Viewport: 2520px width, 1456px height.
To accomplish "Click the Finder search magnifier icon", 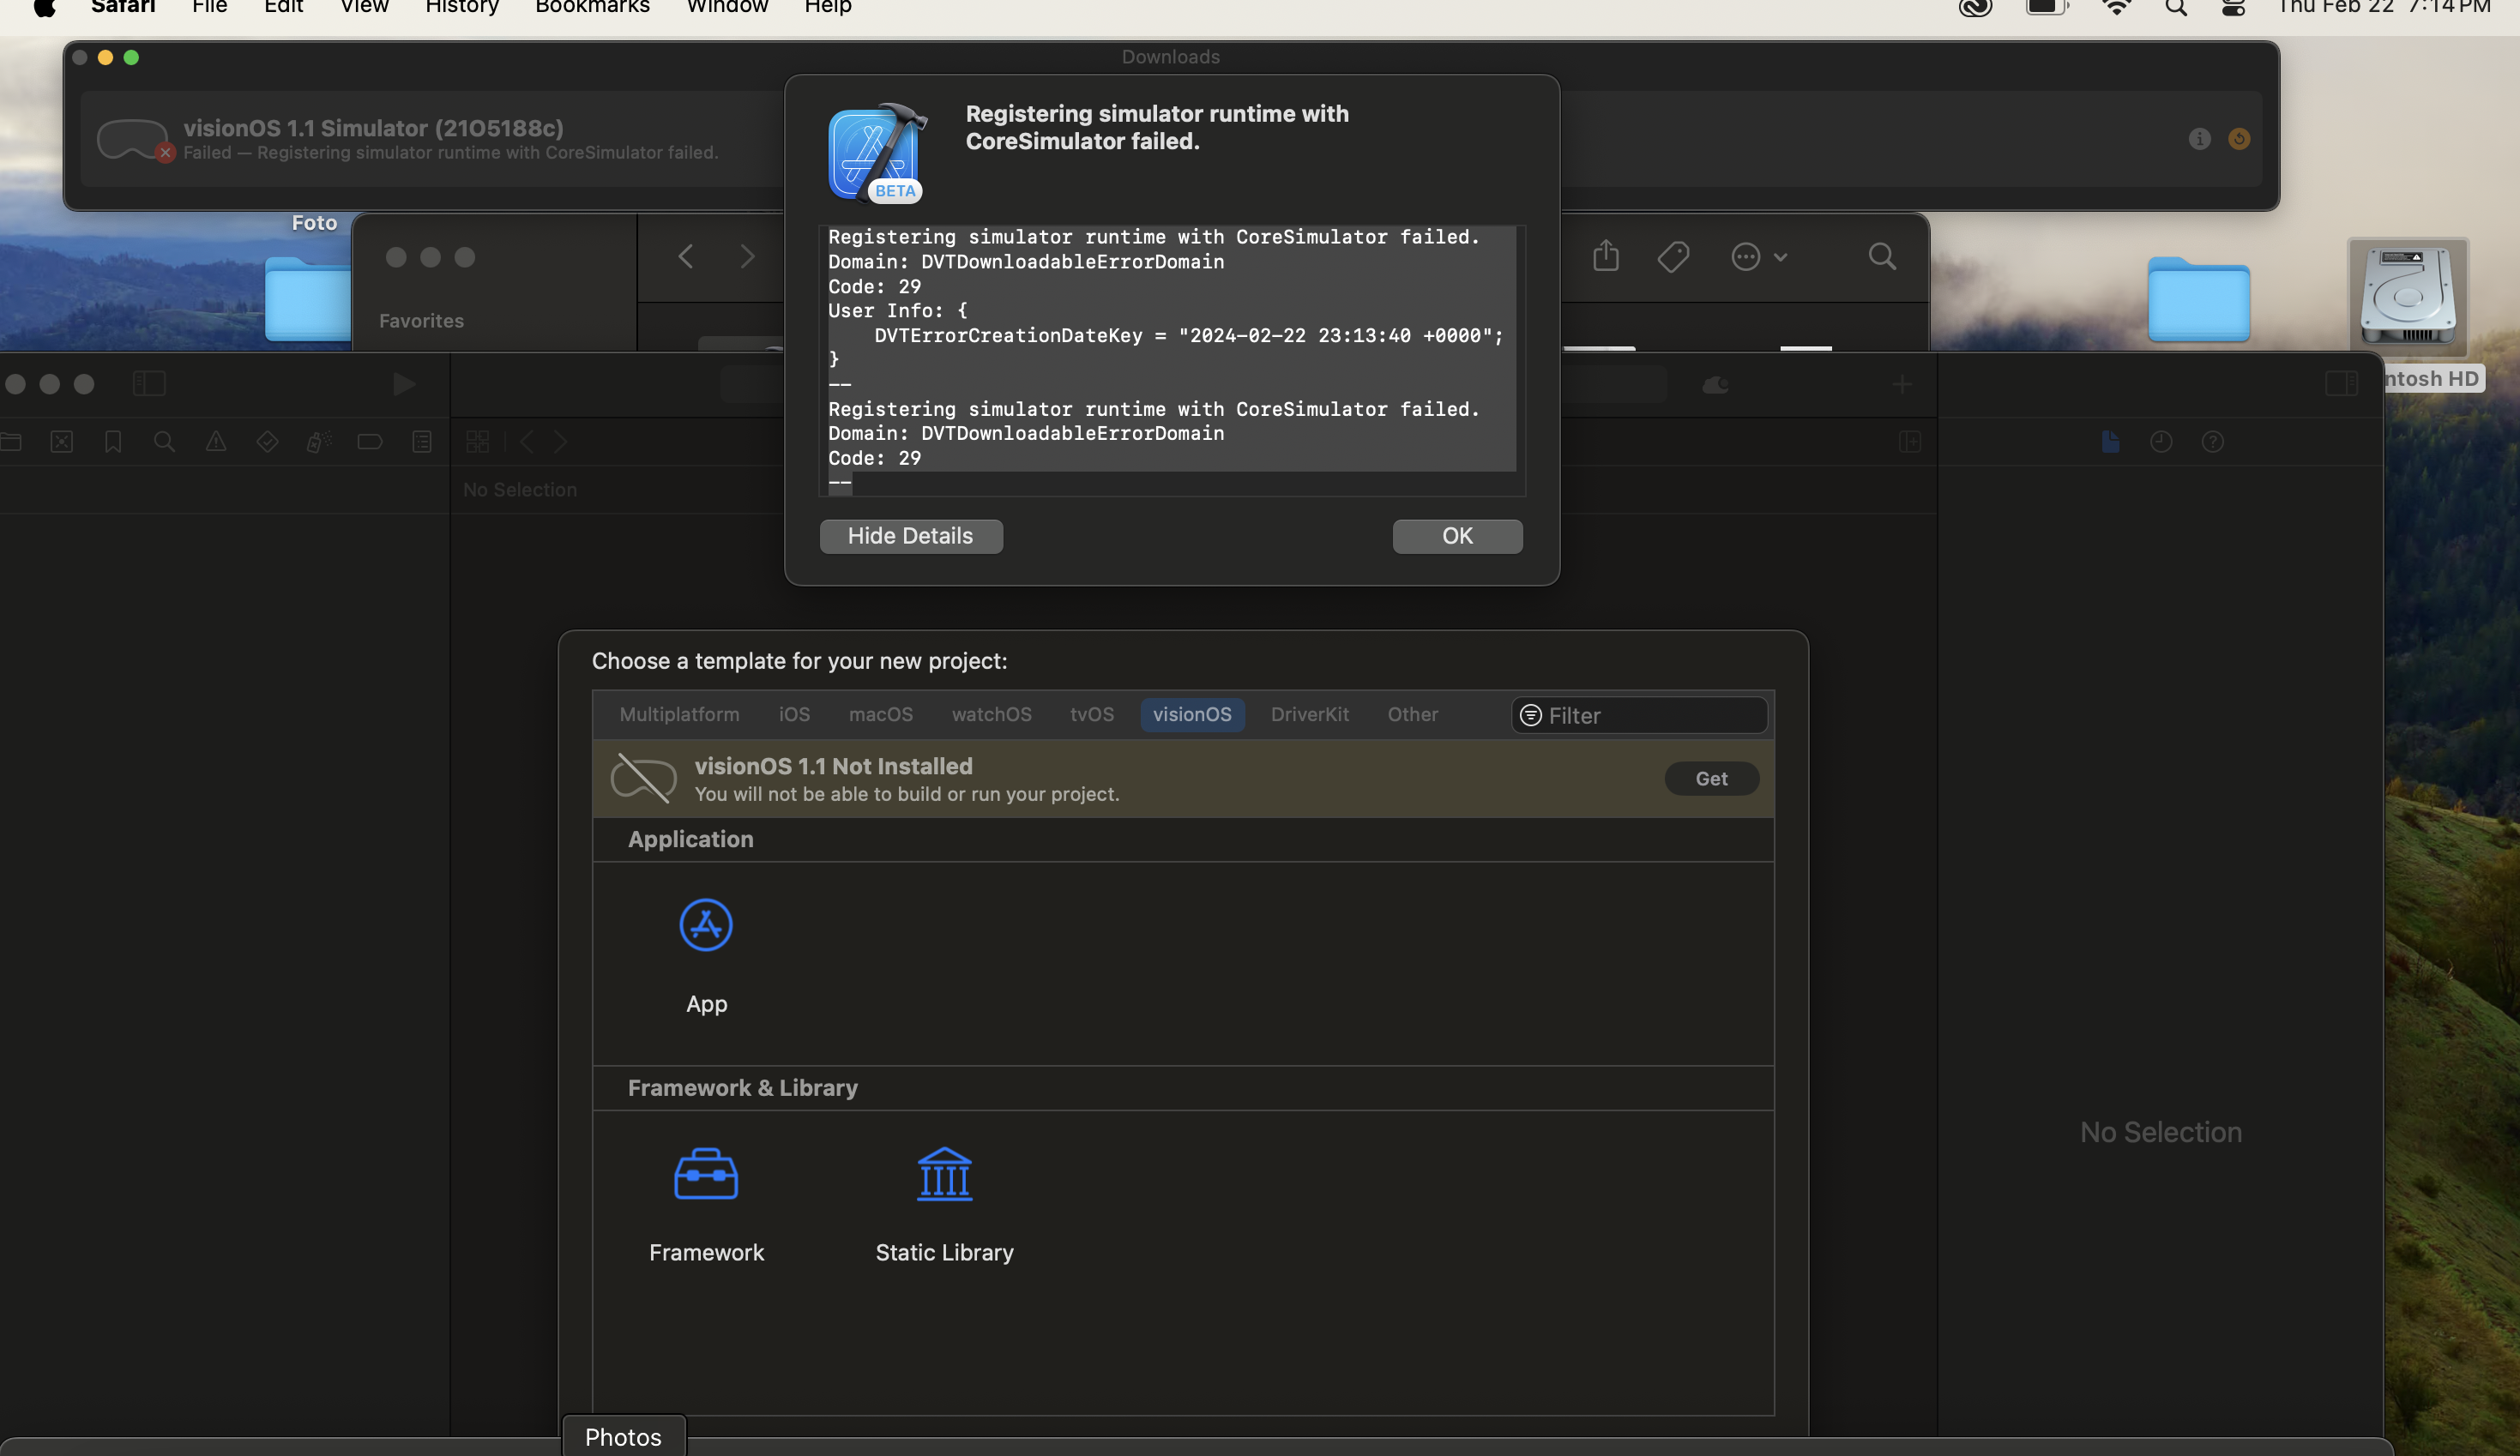I will point(1882,257).
